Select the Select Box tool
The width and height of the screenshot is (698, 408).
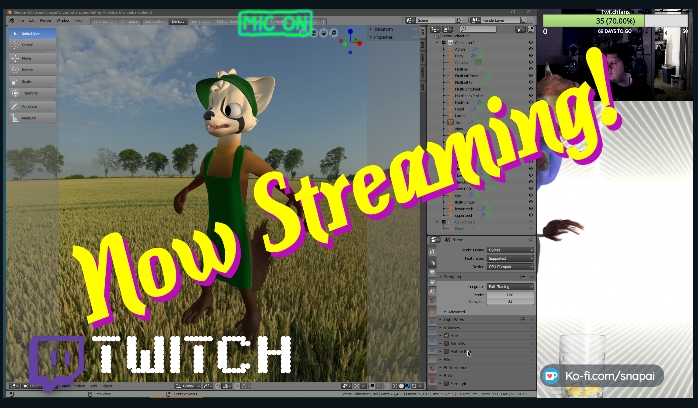32,33
